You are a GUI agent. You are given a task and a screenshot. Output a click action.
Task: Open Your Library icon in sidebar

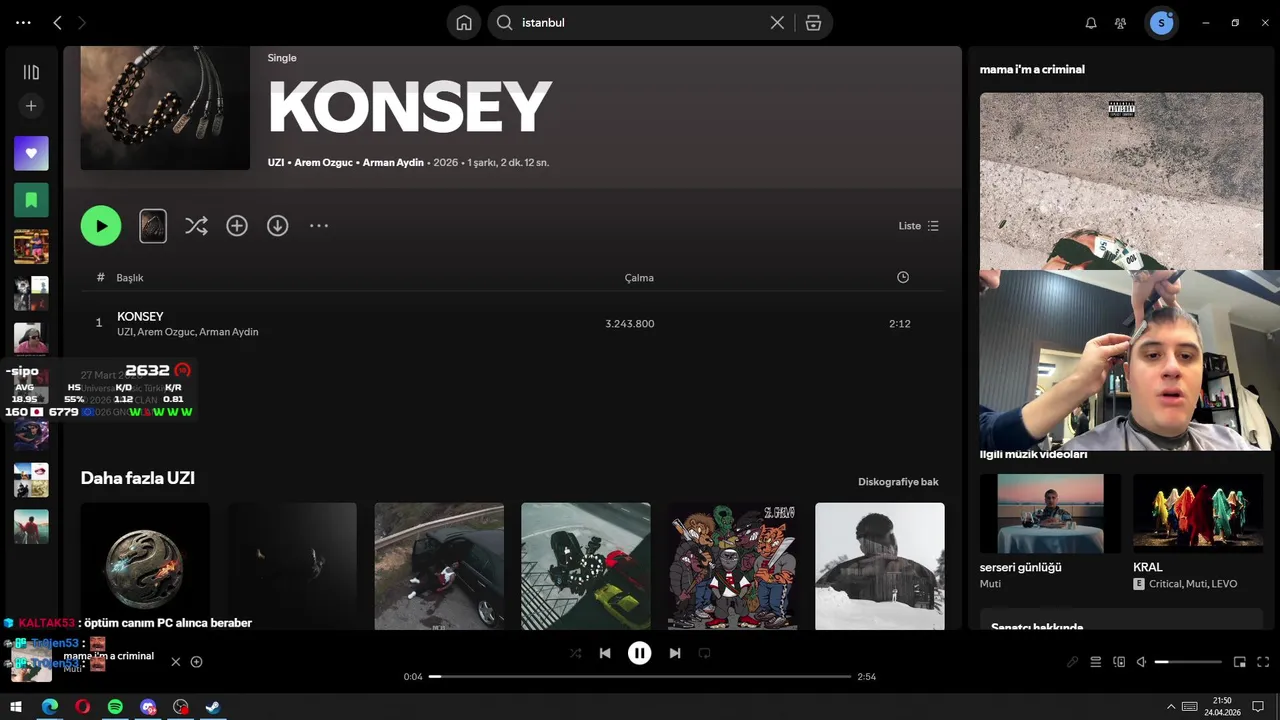pos(31,72)
